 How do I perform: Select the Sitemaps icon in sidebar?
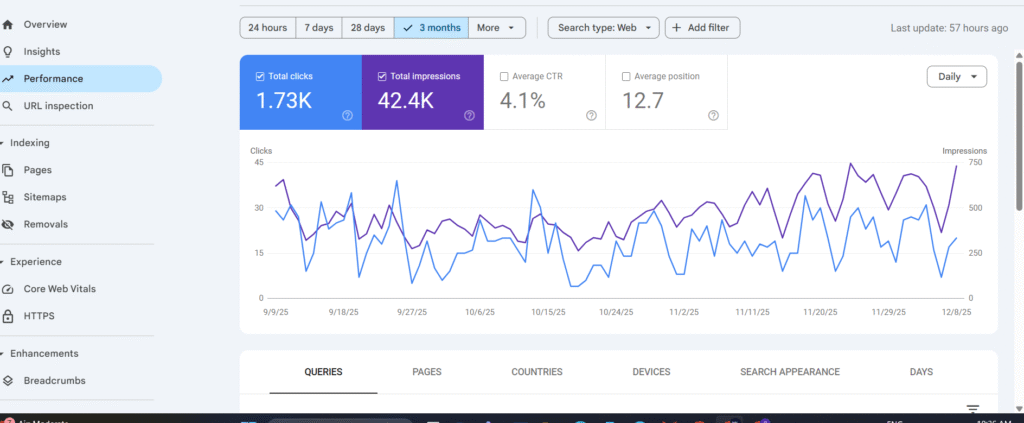8,198
